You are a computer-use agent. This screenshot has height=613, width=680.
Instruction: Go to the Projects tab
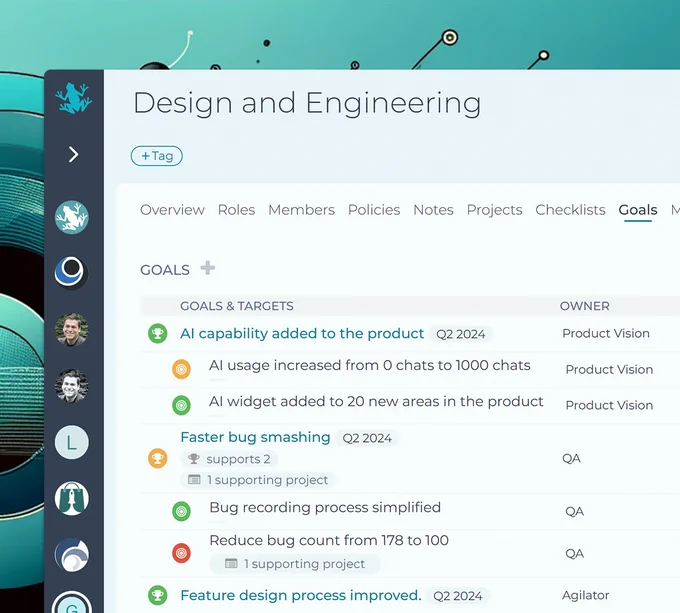click(x=494, y=210)
